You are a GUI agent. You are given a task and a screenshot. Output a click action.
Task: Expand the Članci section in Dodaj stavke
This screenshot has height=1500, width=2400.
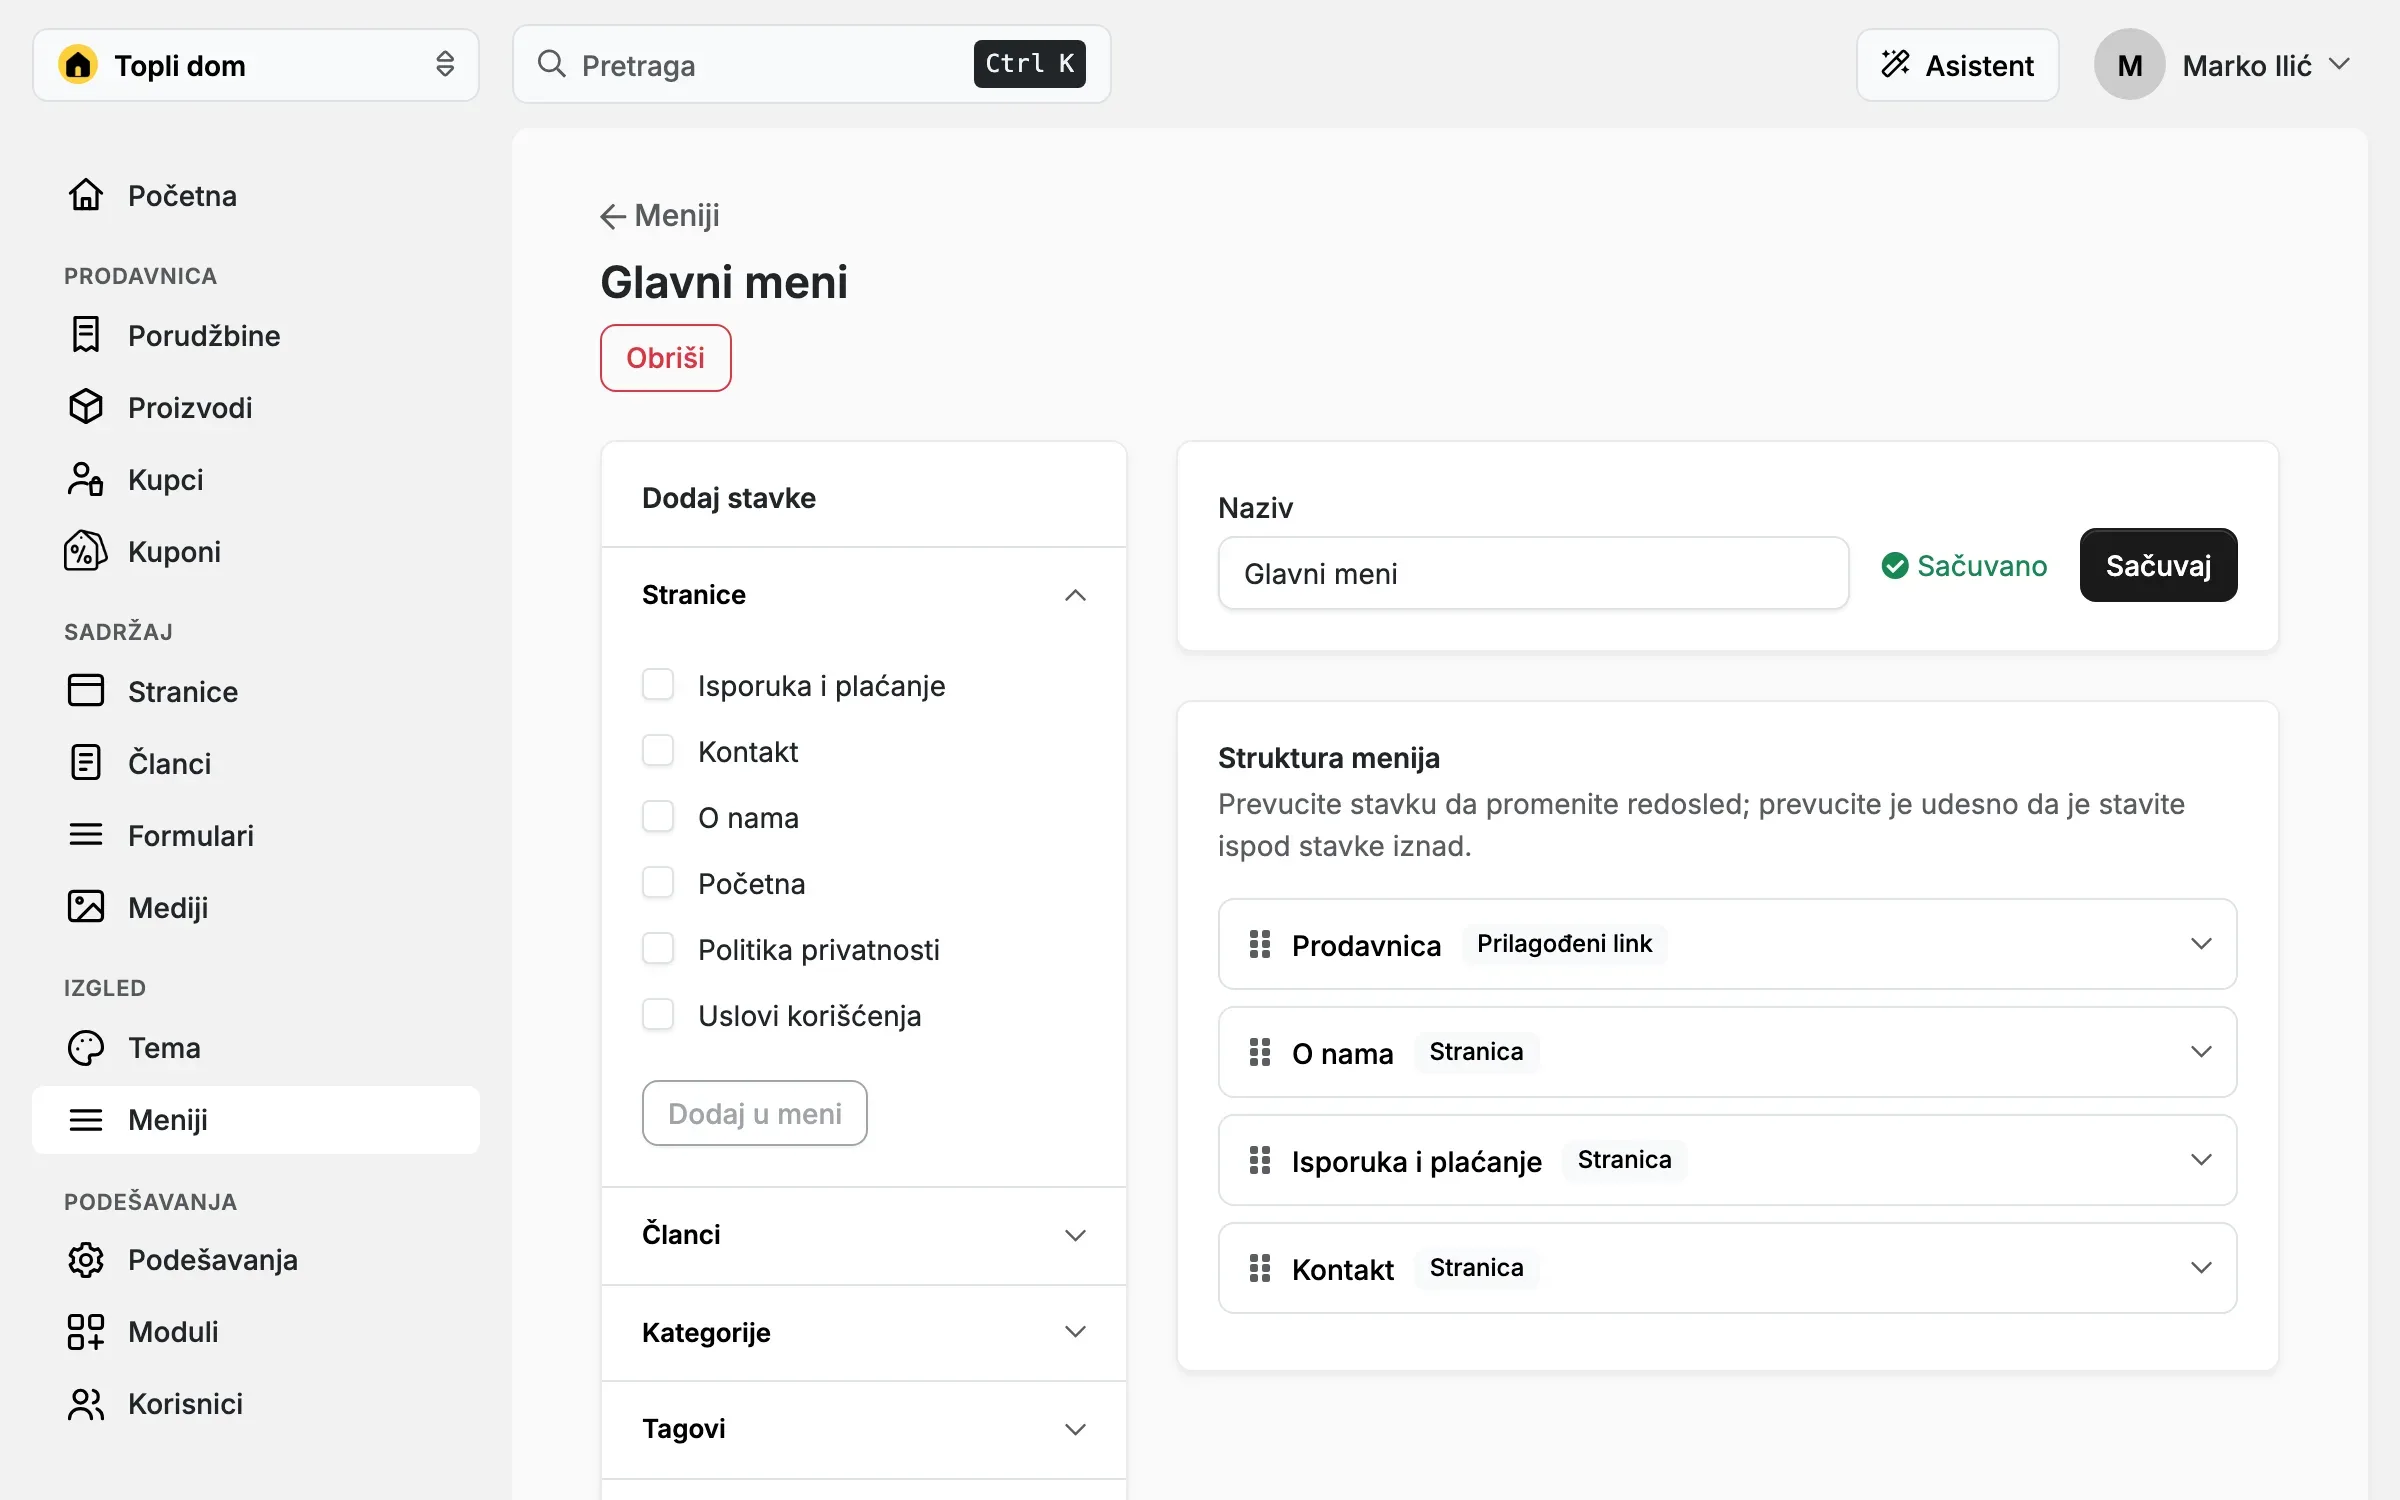pos(864,1235)
